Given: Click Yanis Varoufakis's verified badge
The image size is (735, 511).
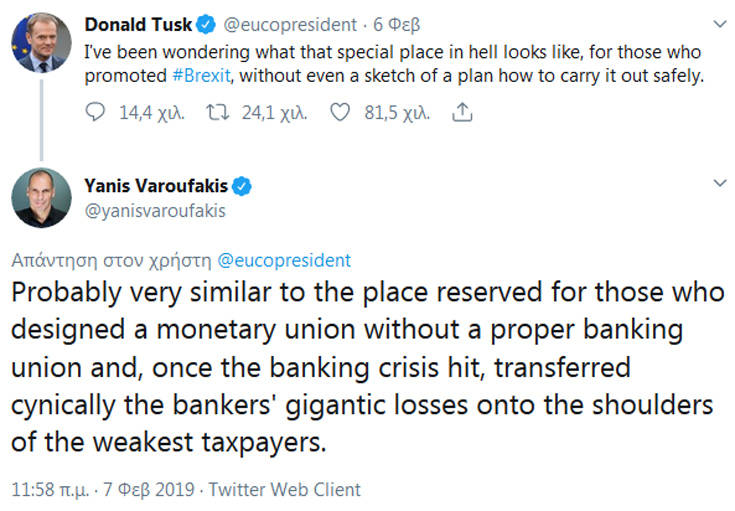Looking at the screenshot, I should [242, 186].
